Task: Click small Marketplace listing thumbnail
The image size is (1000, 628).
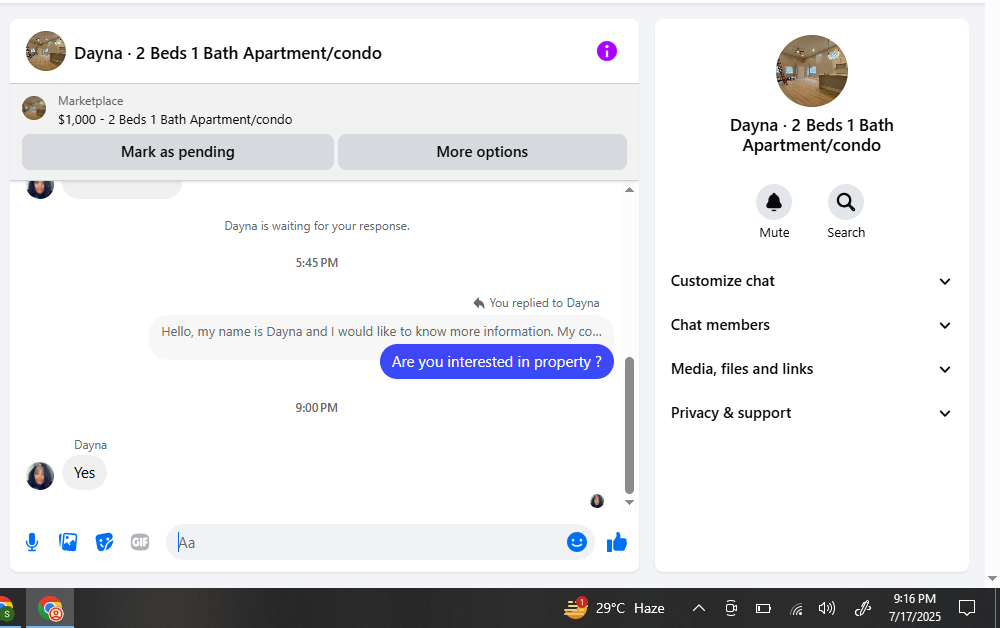Action: (x=34, y=108)
